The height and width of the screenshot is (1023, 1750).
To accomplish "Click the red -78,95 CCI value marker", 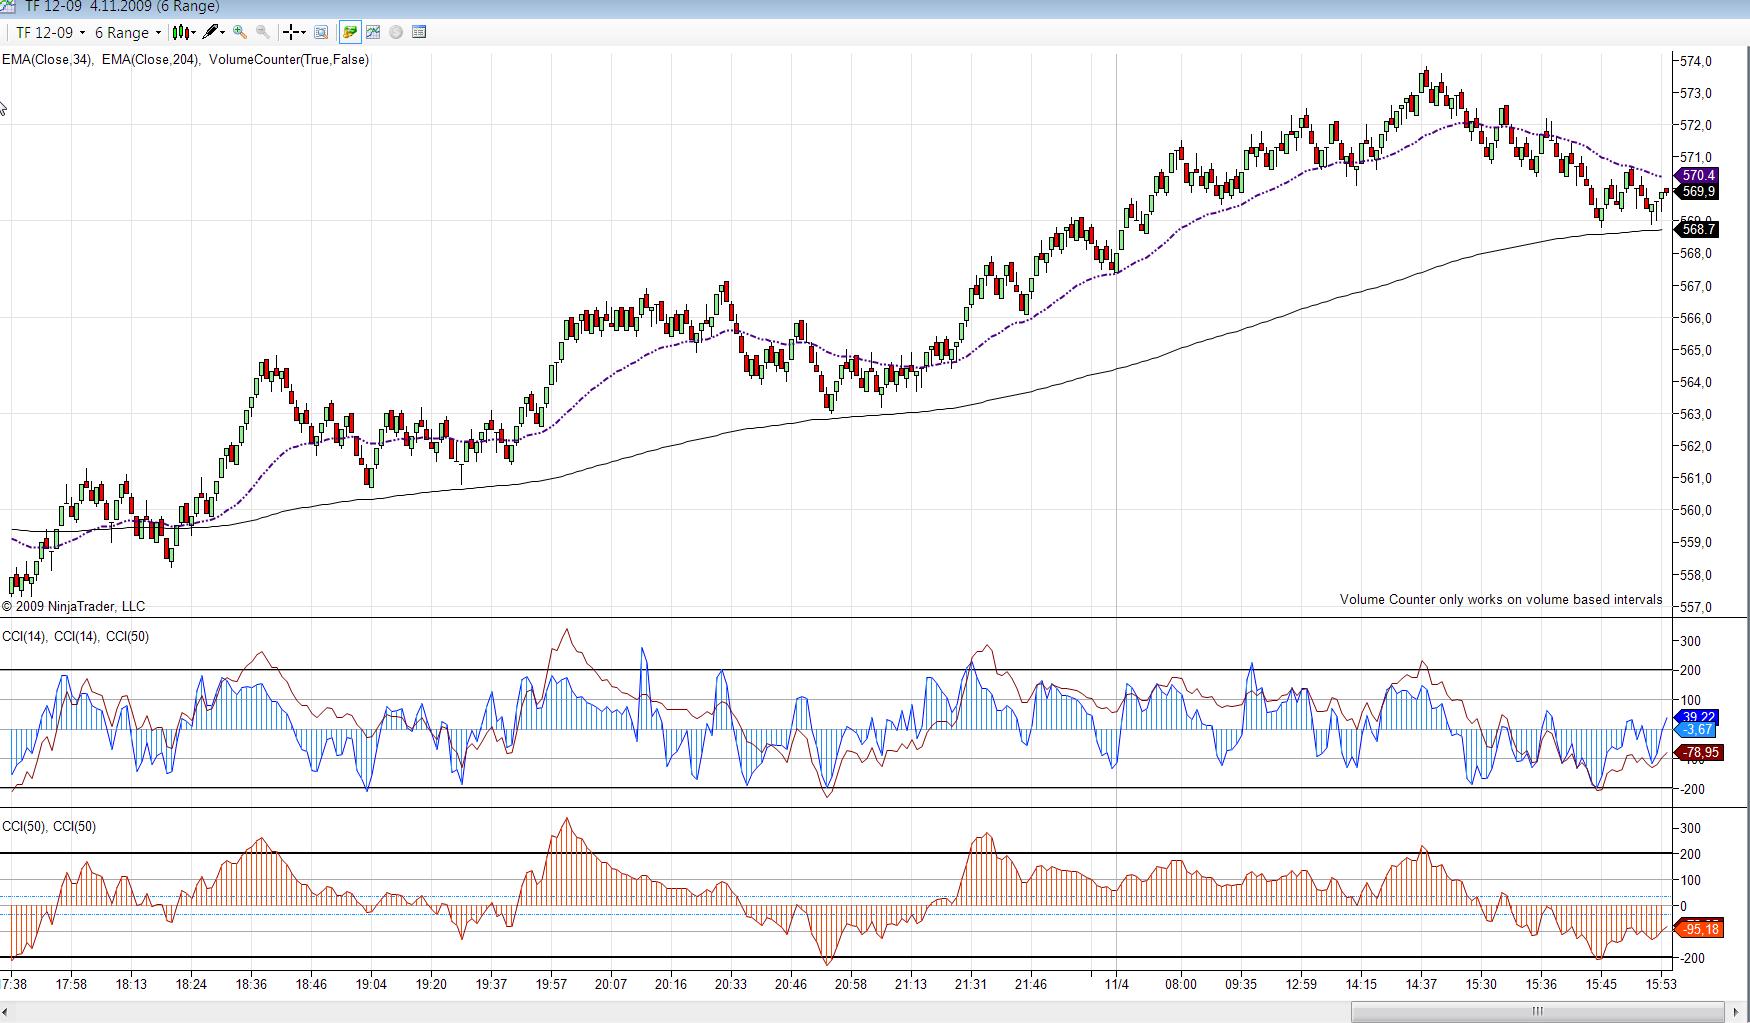I will [x=1699, y=752].
